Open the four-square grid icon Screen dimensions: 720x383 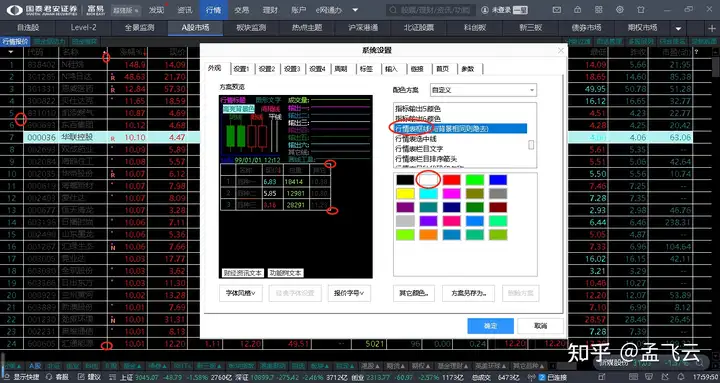(598, 10)
